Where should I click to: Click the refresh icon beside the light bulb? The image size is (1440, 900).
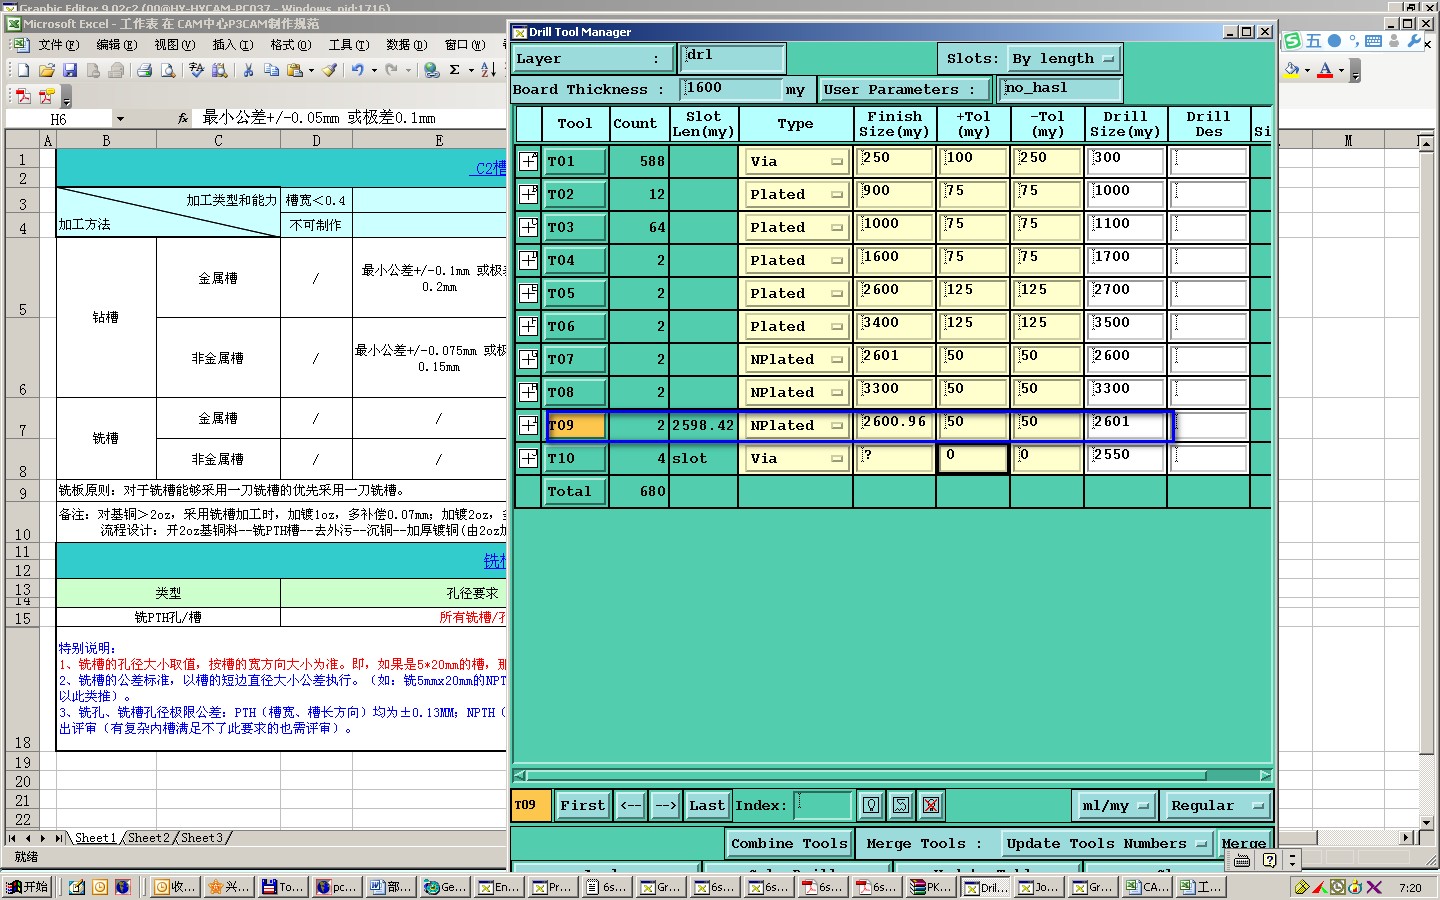click(901, 805)
